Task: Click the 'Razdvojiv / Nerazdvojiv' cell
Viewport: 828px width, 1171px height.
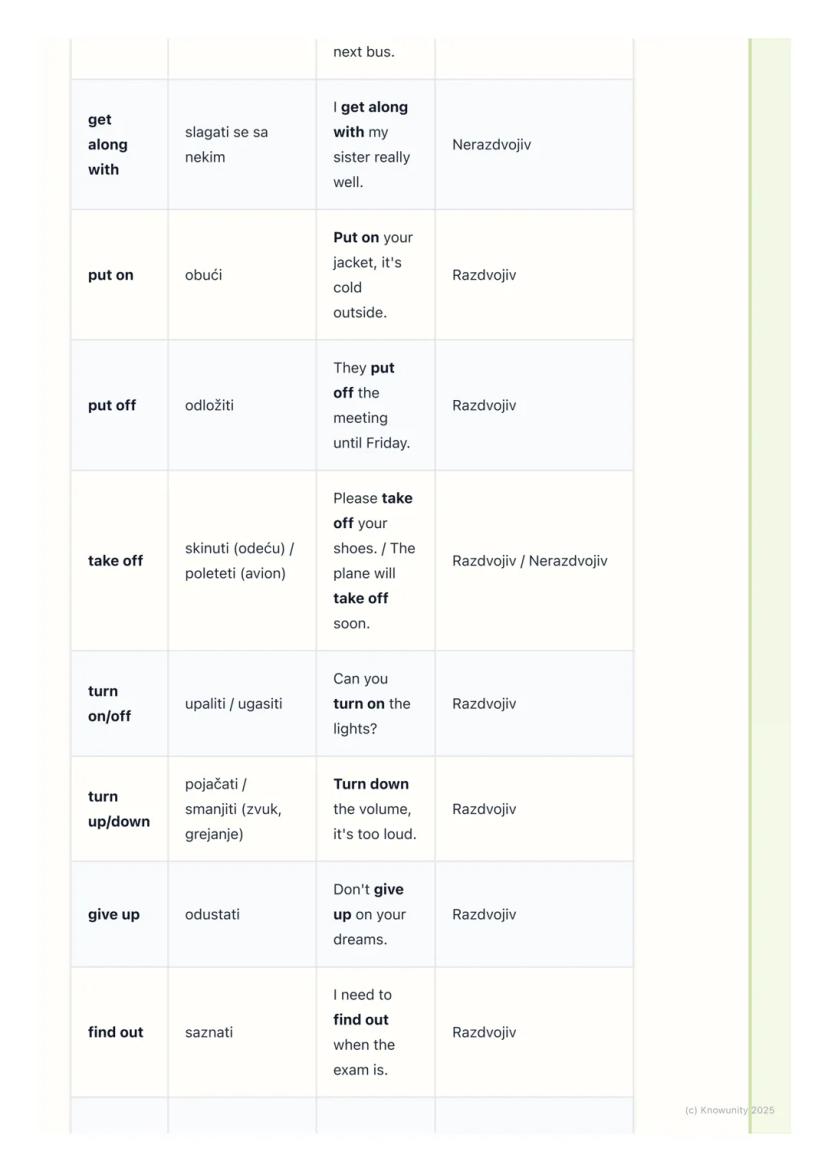Action: coord(529,561)
